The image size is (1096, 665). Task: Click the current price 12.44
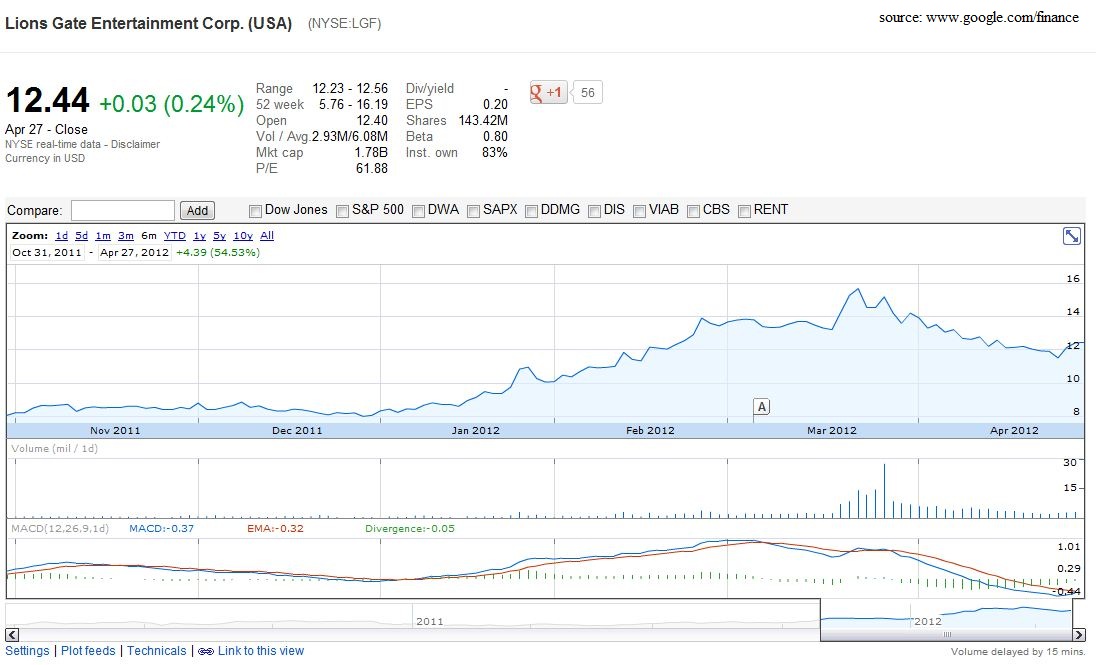[x=48, y=100]
